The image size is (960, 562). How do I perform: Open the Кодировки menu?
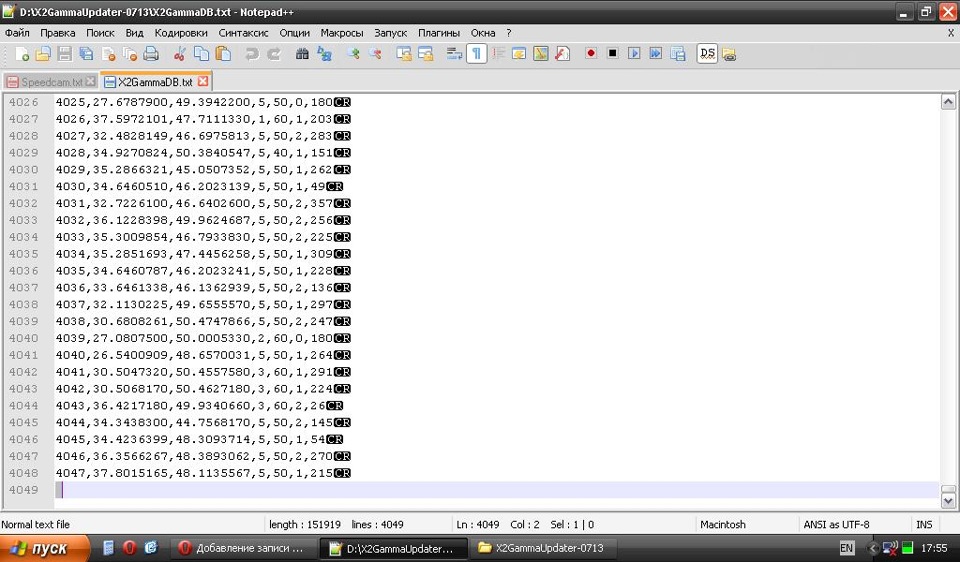pos(181,33)
